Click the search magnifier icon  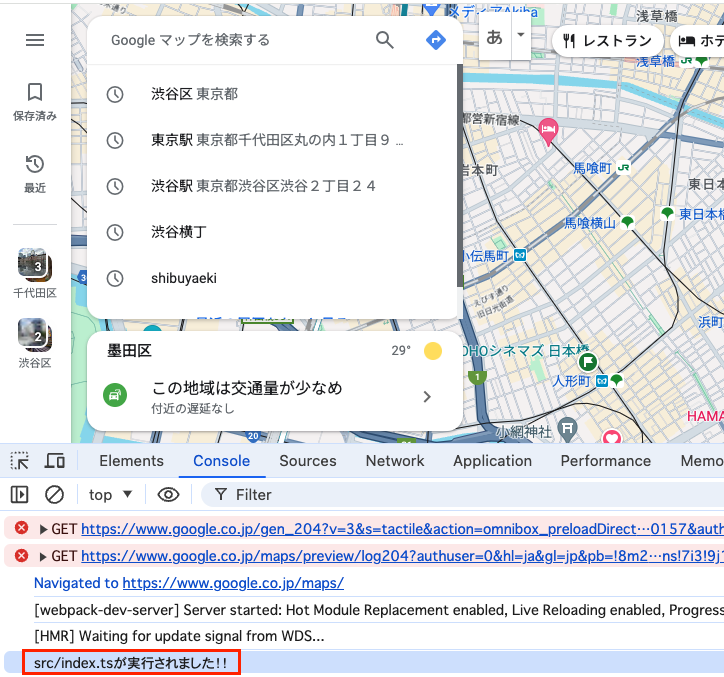(x=385, y=40)
